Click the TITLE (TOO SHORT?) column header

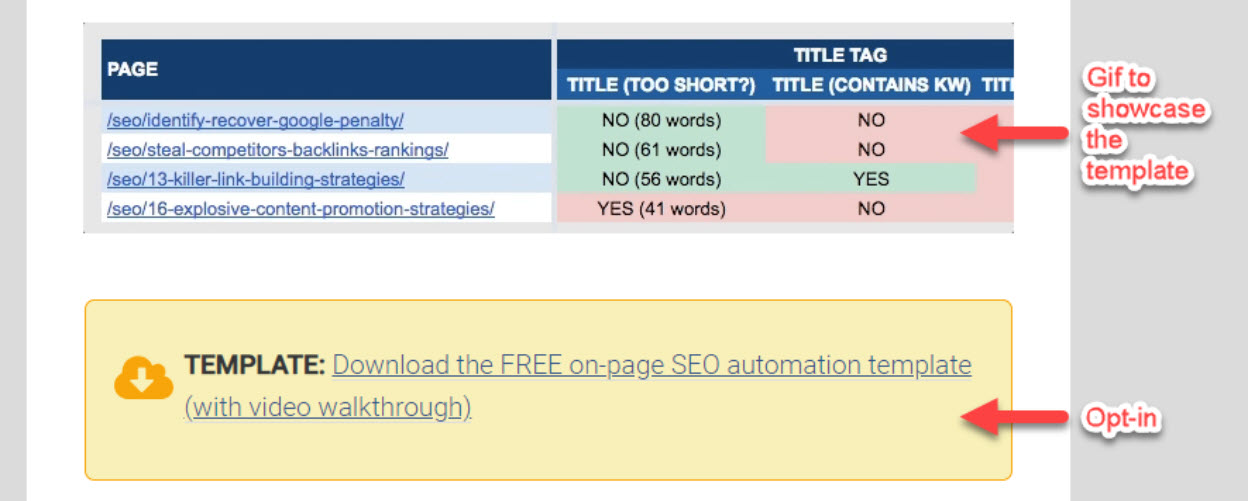coord(660,86)
